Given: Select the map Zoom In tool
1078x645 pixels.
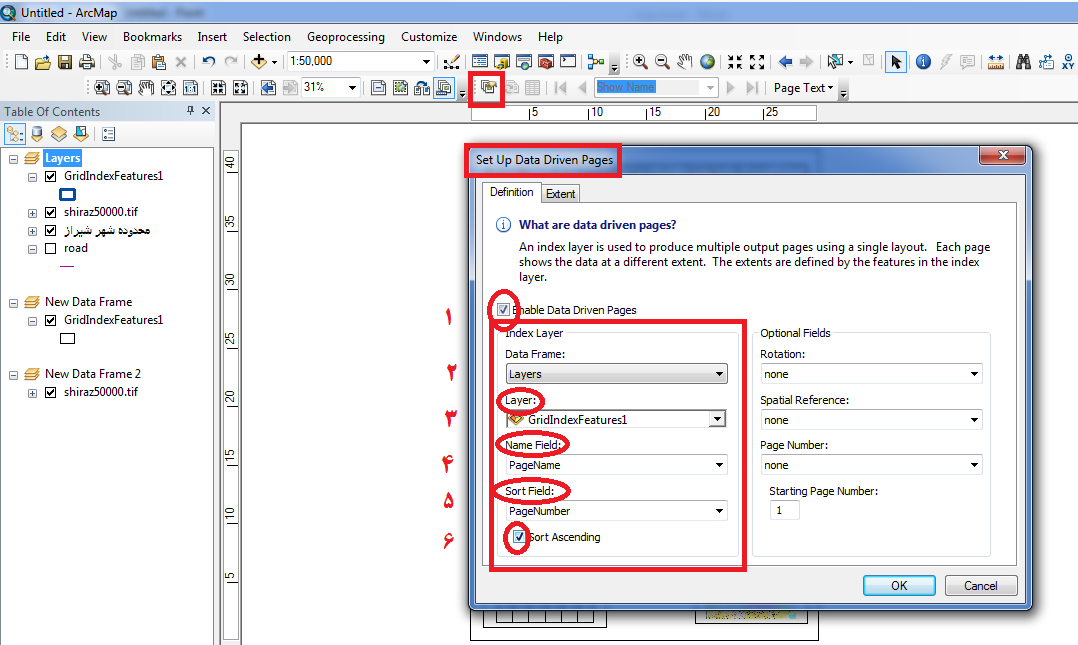Looking at the screenshot, I should [640, 62].
